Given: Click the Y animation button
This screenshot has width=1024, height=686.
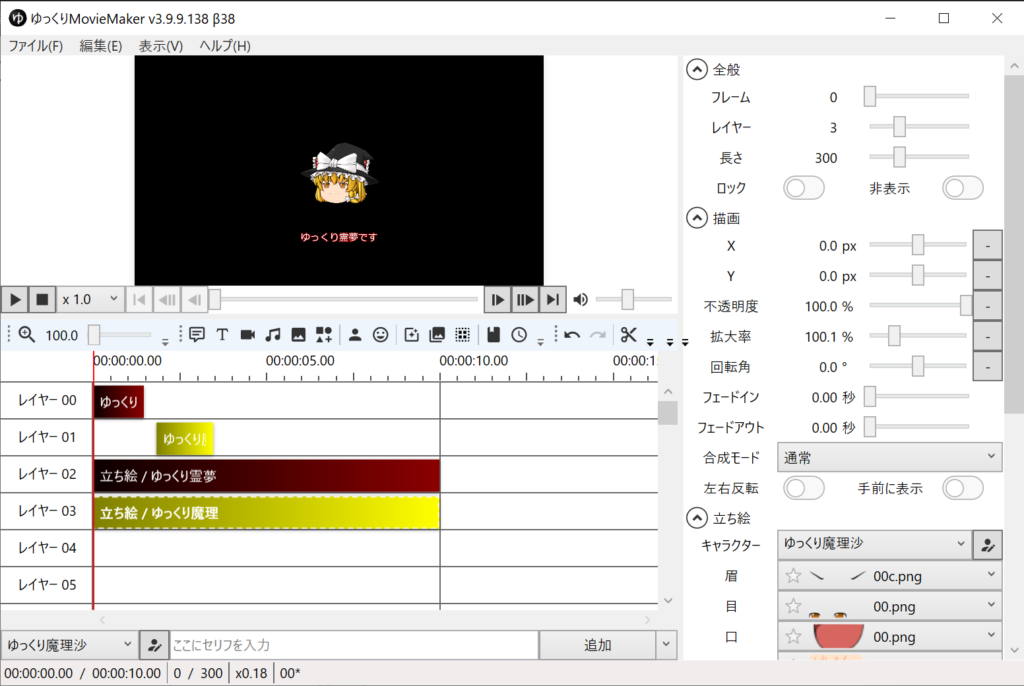Looking at the screenshot, I should [987, 275].
